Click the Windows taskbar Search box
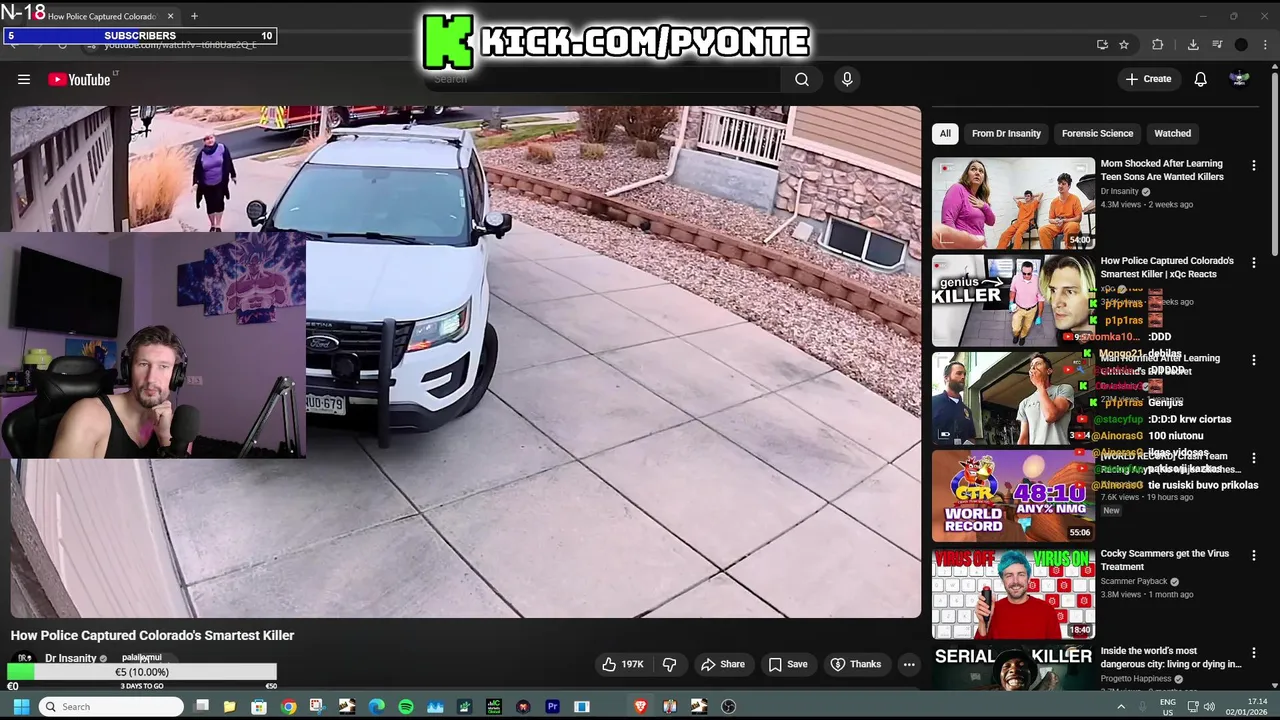The width and height of the screenshot is (1280, 720). pos(111,706)
